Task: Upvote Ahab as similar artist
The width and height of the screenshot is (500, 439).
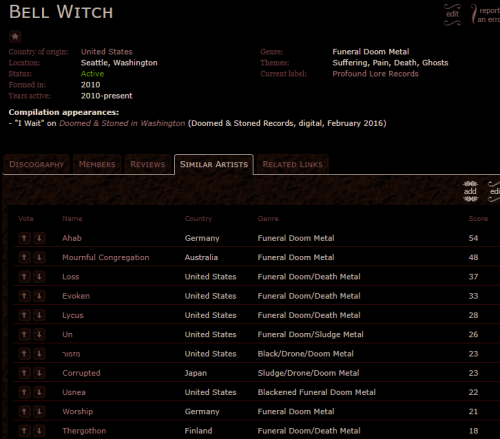Action: click(24, 238)
